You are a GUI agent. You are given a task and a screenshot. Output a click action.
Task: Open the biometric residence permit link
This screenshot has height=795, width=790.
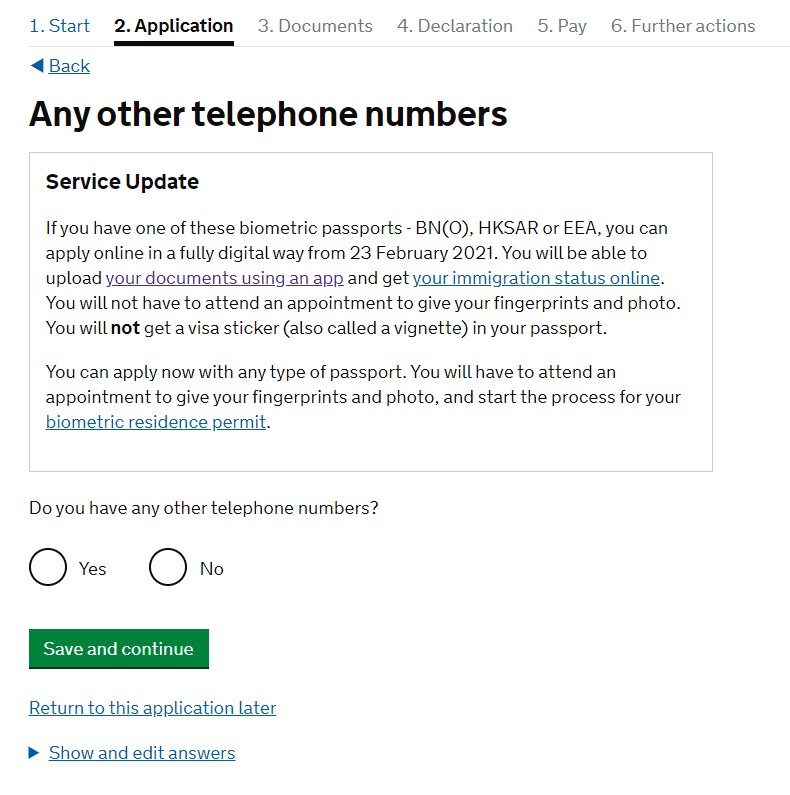(x=156, y=422)
